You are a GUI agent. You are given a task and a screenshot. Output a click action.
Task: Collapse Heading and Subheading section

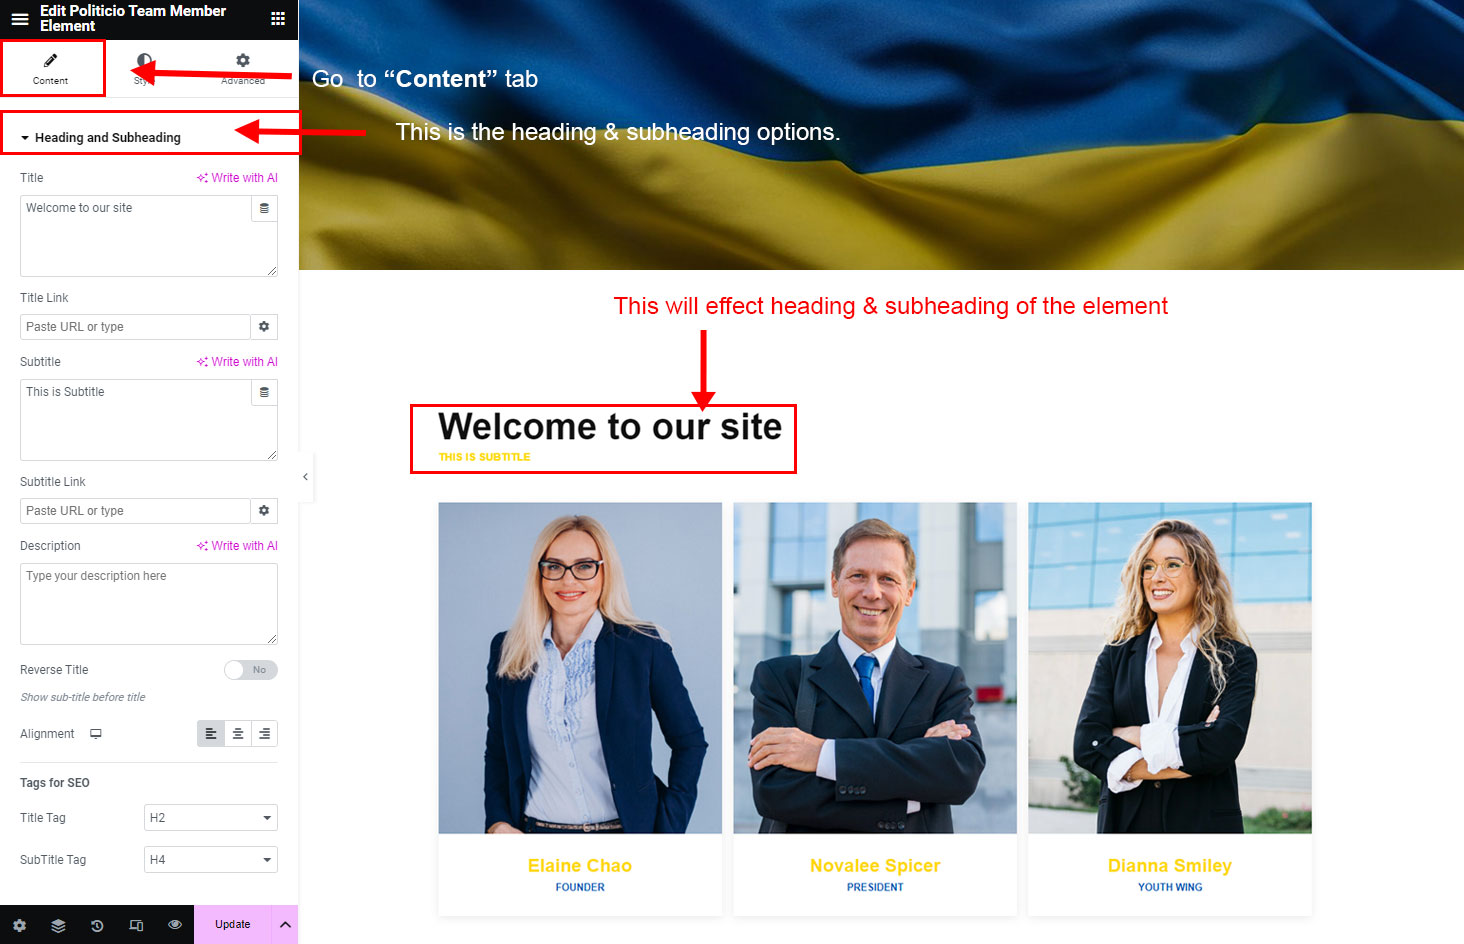101,138
